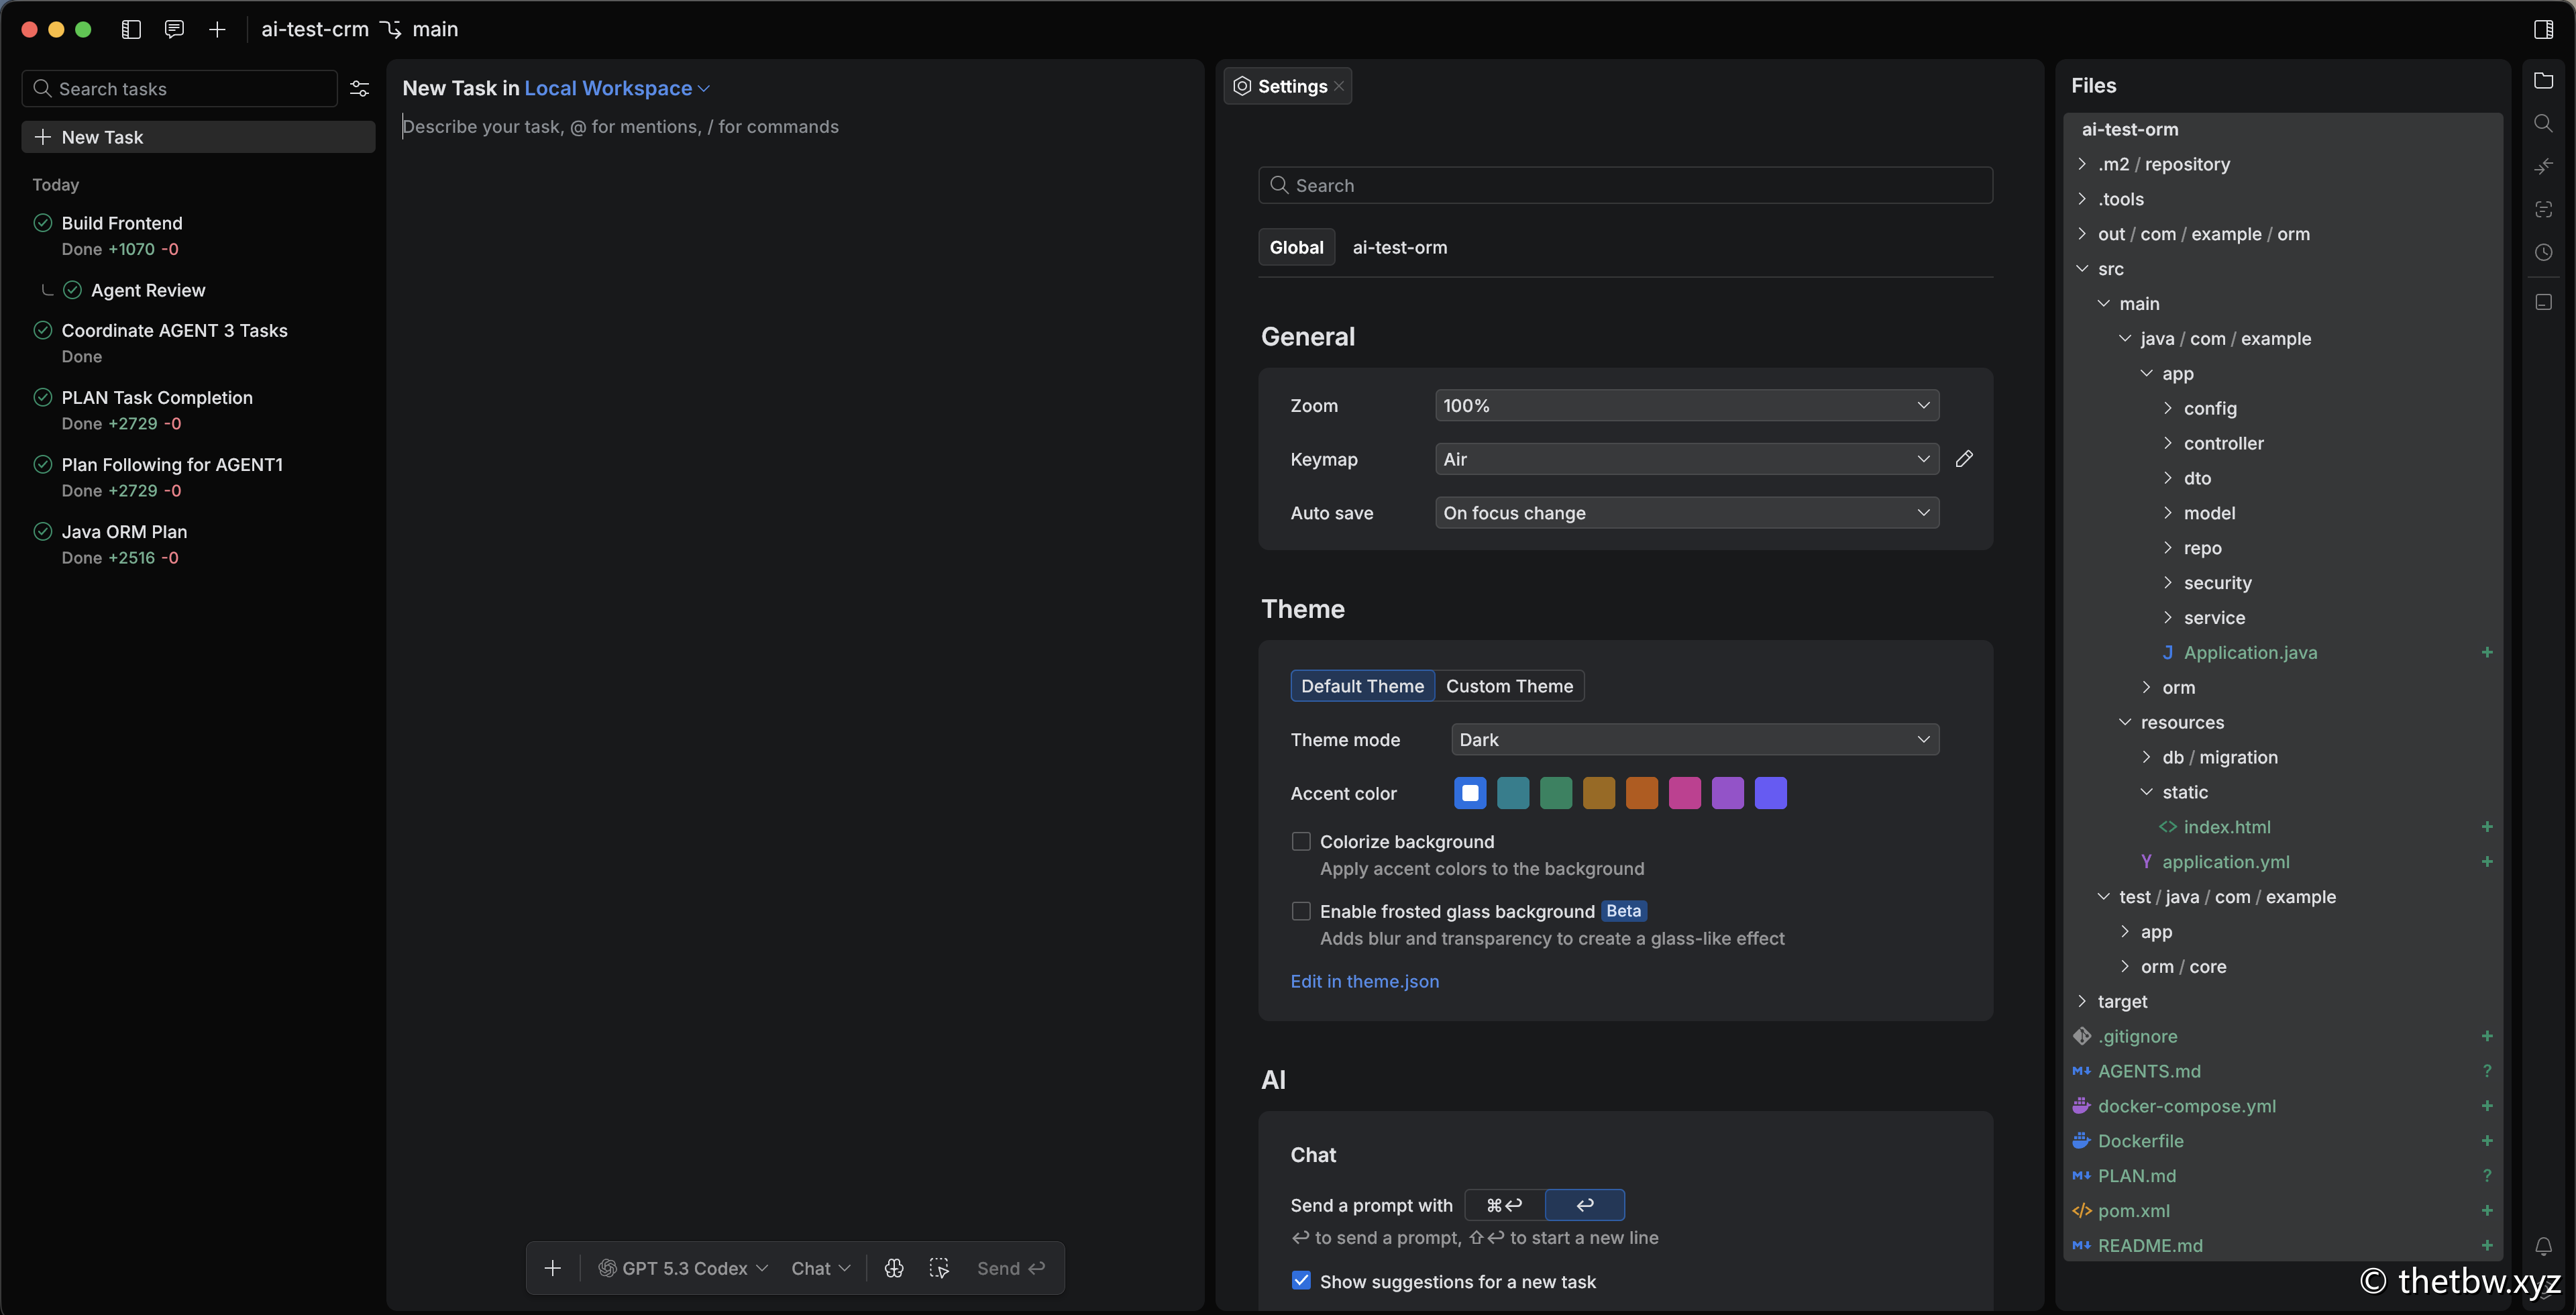Click the plus attach icon in the prompt bar
Image resolution: width=2576 pixels, height=1315 pixels.
[x=552, y=1268]
